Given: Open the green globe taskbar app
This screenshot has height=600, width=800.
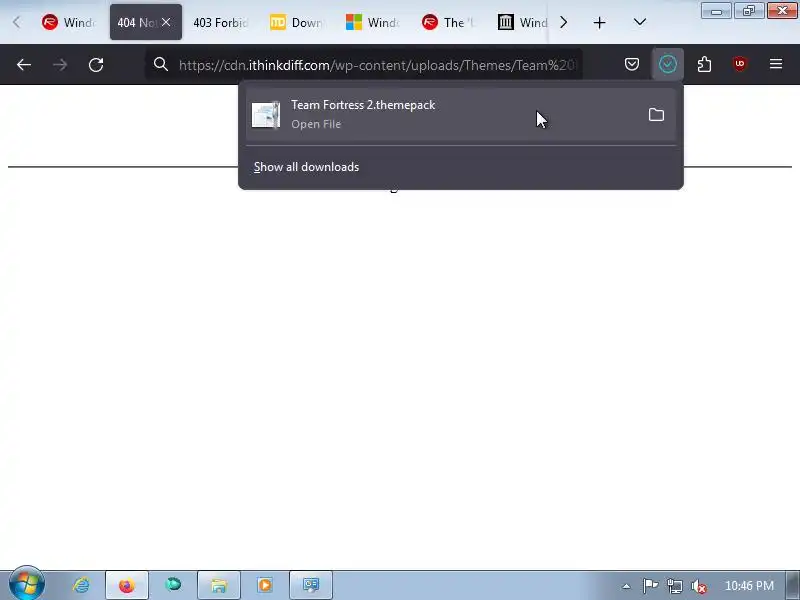Looking at the screenshot, I should click(x=173, y=585).
